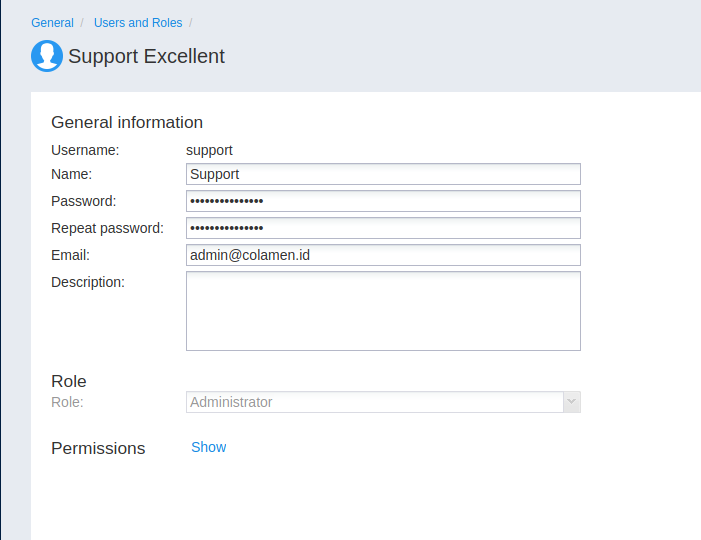
Task: Click the Description: label
Action: coord(88,282)
